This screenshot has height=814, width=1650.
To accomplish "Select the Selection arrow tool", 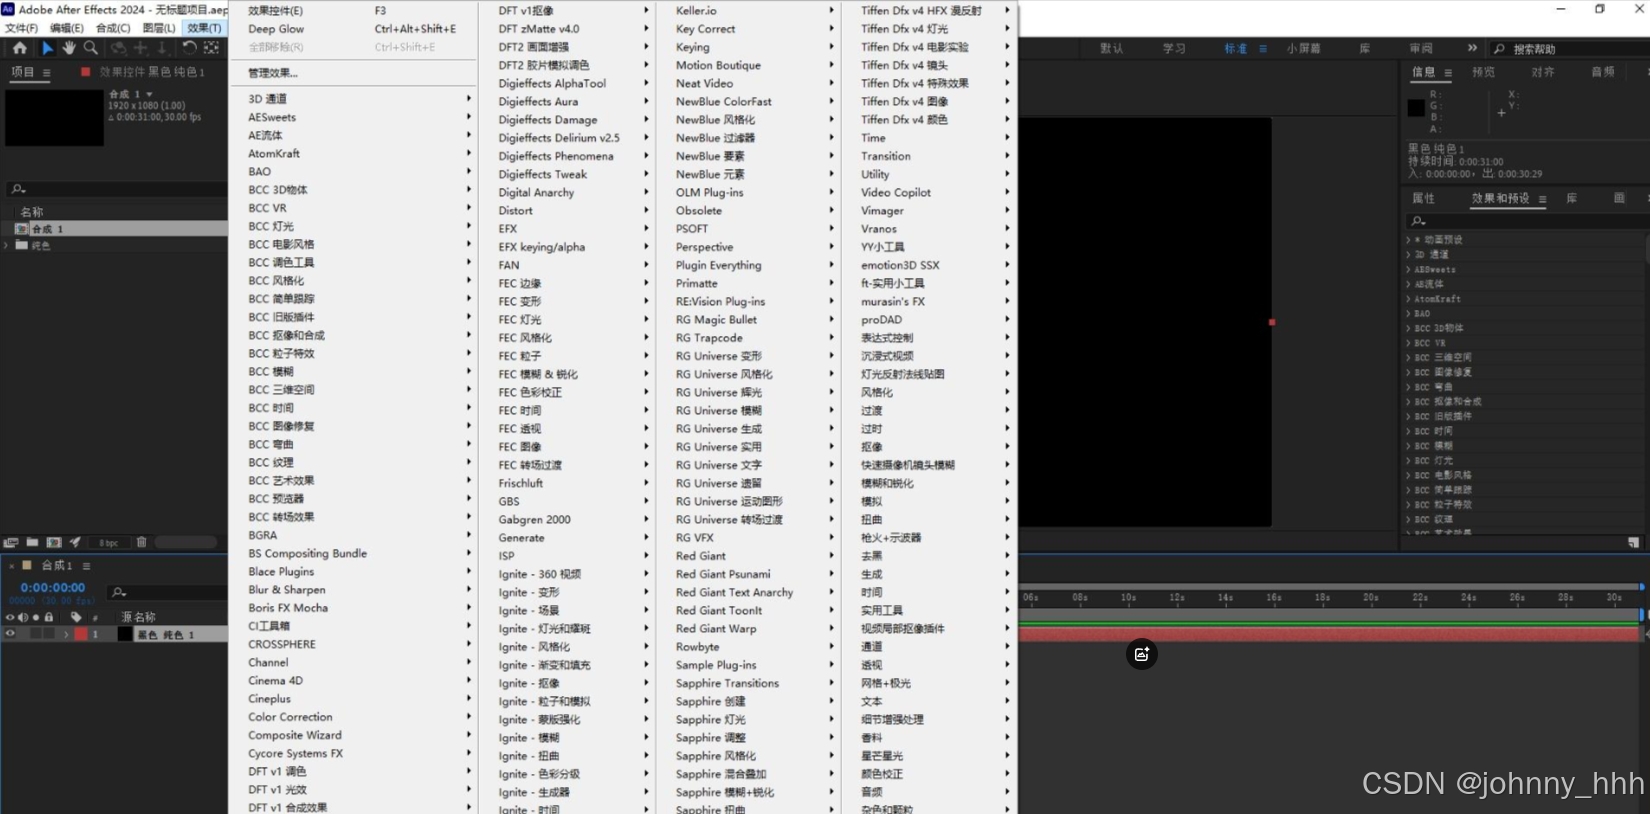I will pyautogui.click(x=47, y=48).
